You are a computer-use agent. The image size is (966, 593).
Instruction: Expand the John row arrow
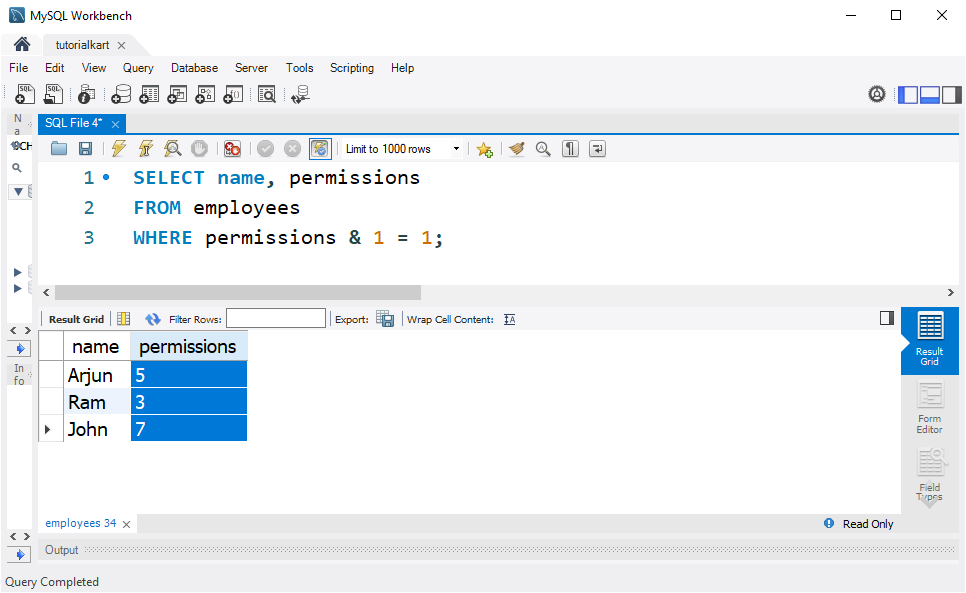(47, 429)
